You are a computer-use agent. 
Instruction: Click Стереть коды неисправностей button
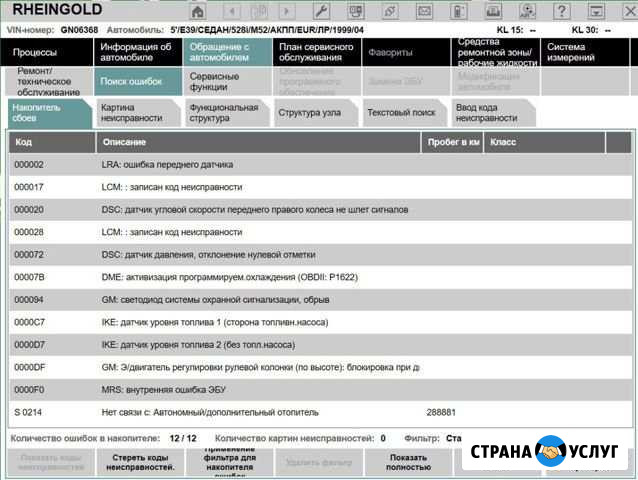[140, 463]
